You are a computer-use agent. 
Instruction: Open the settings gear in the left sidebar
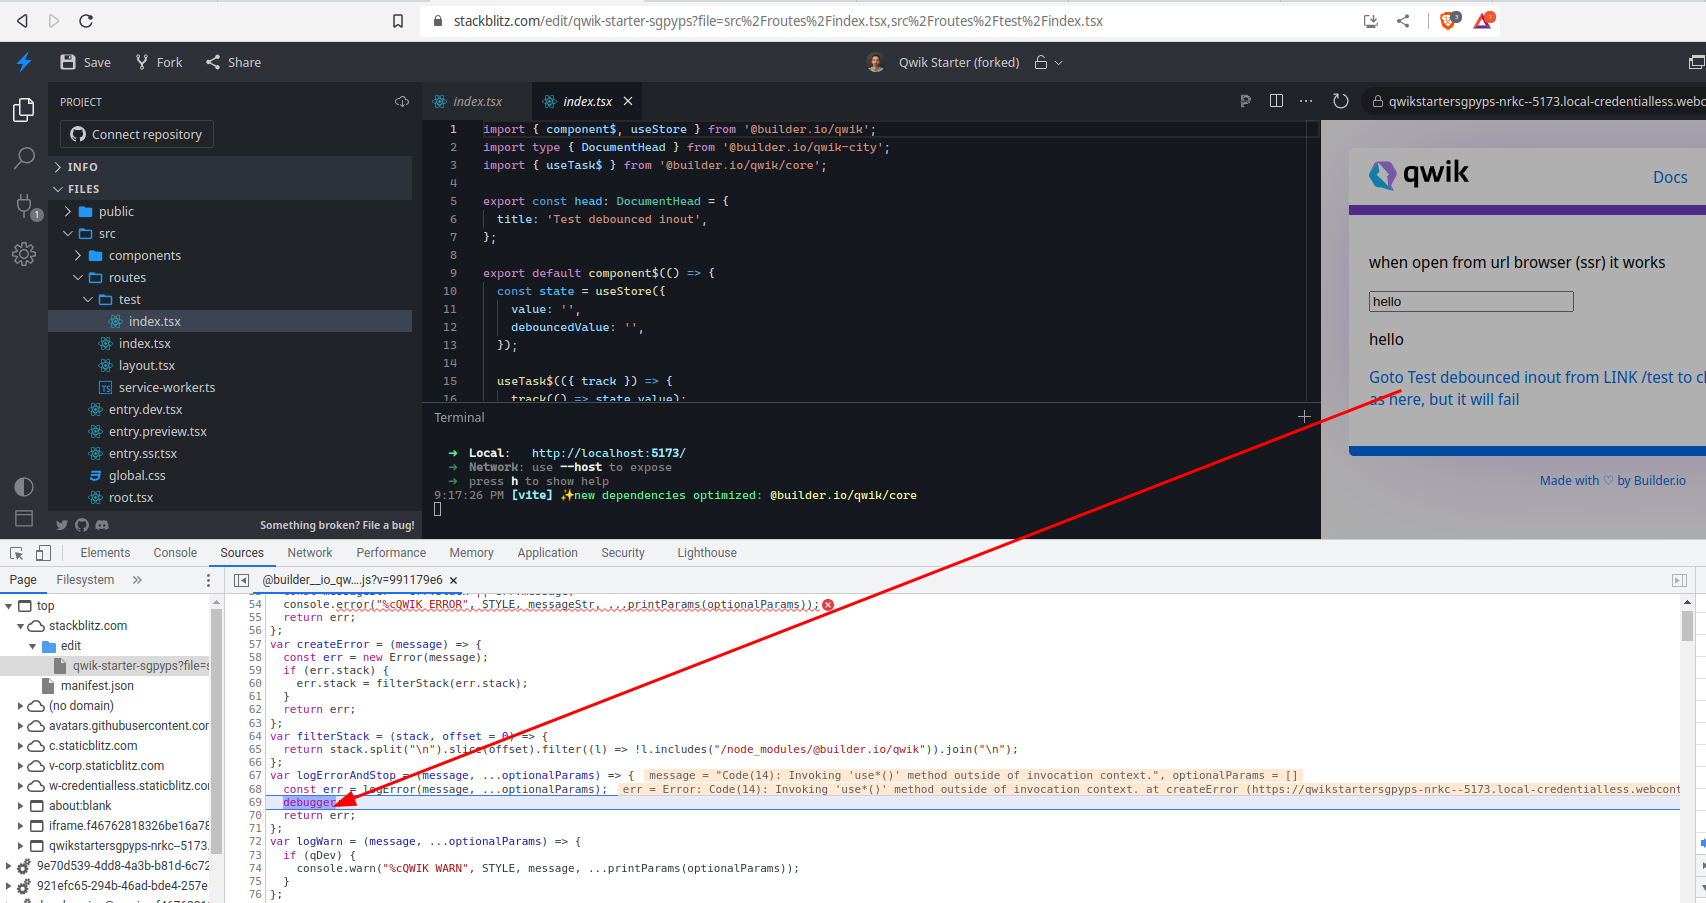[x=24, y=254]
